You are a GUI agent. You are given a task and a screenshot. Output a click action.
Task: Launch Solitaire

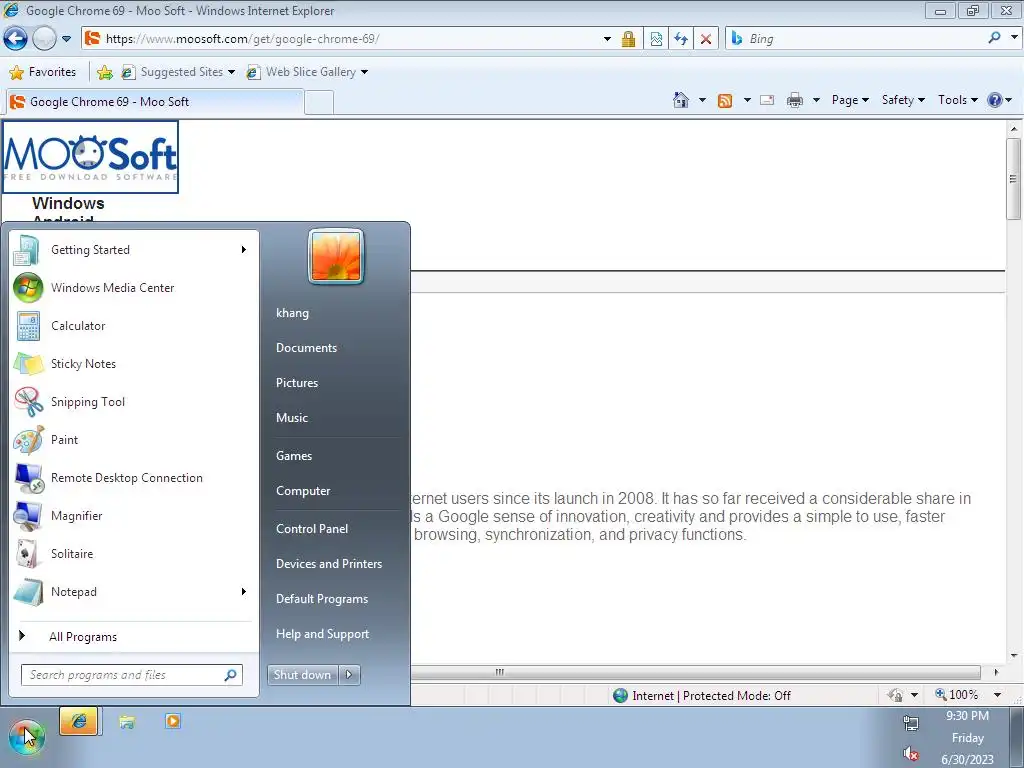tap(134, 554)
